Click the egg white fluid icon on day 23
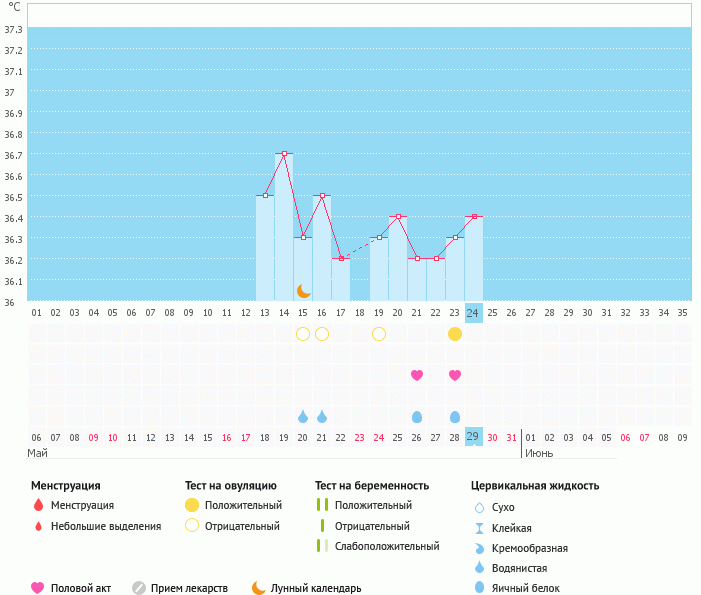The width and height of the screenshot is (701, 595). (x=455, y=416)
